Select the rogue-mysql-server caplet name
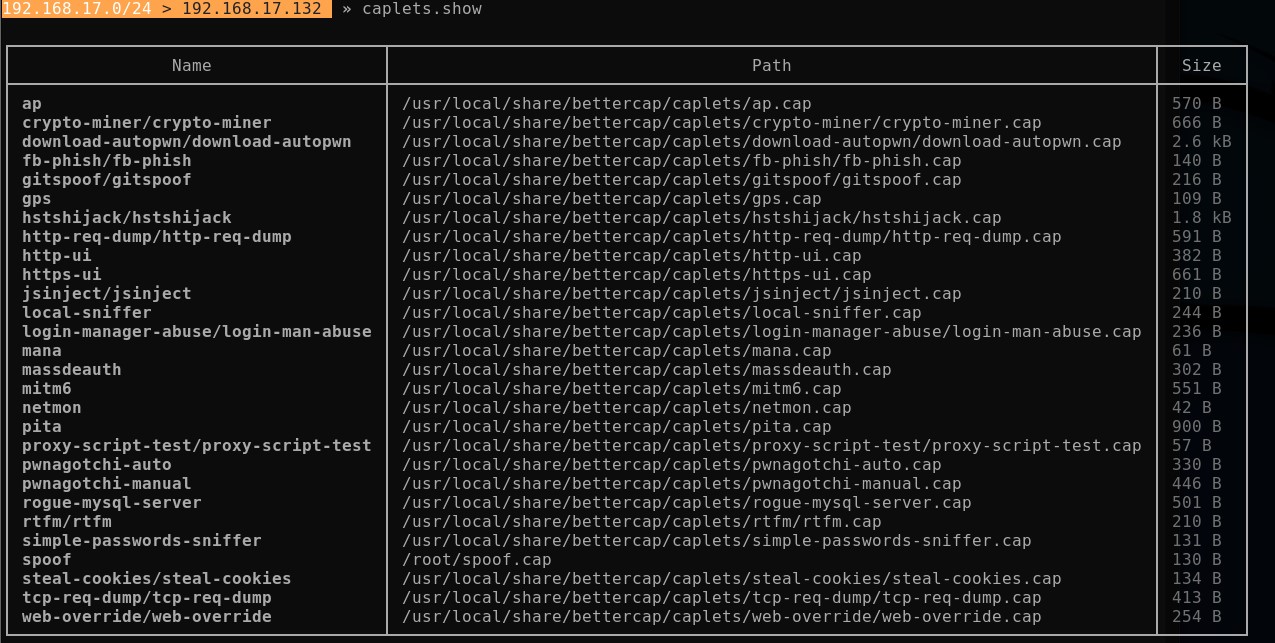The width and height of the screenshot is (1275, 643). click(x=111, y=503)
